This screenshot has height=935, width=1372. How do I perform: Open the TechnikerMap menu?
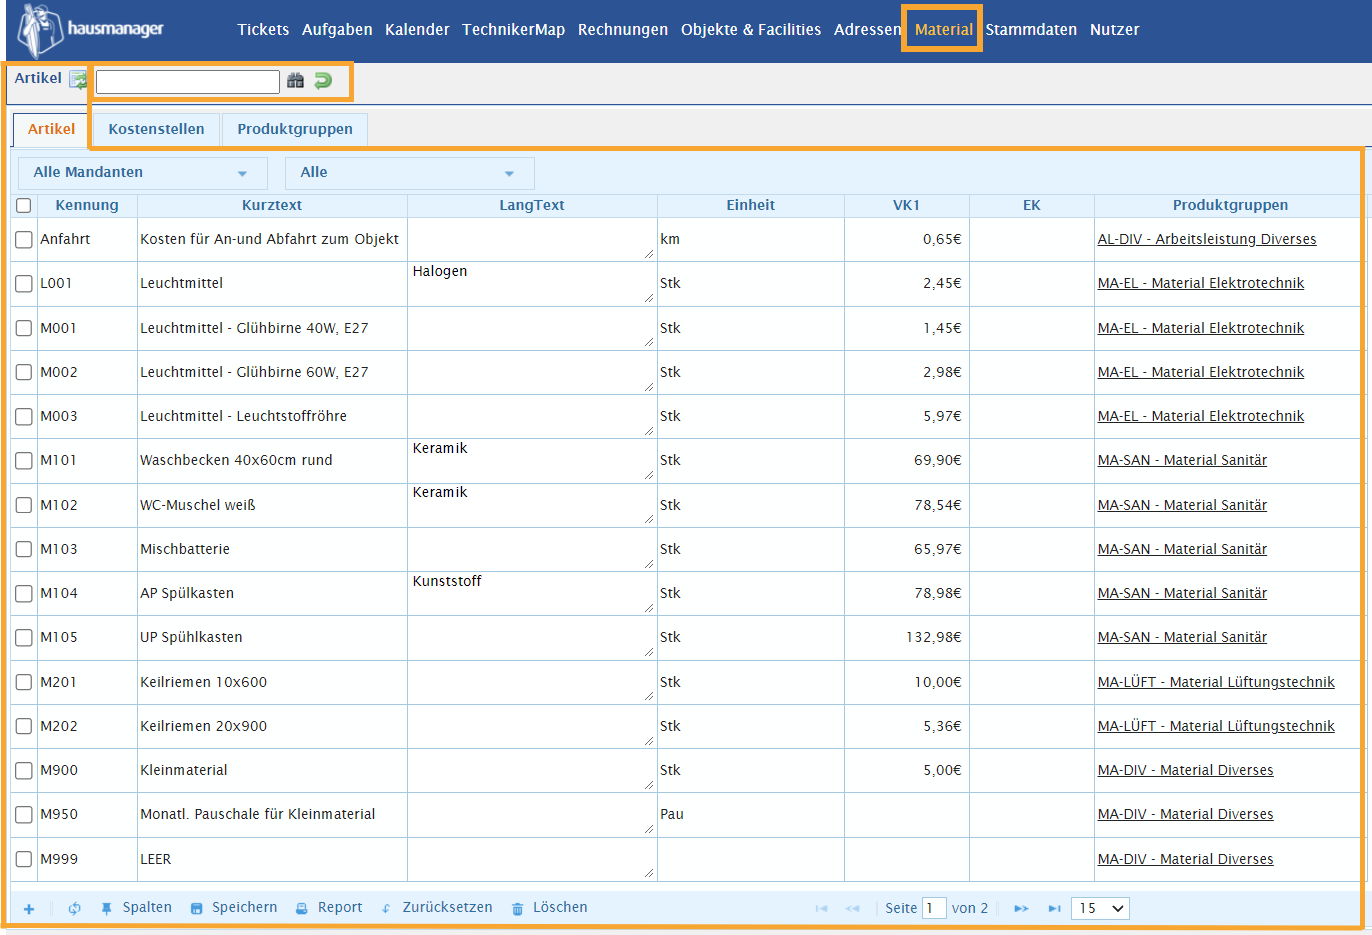513,30
